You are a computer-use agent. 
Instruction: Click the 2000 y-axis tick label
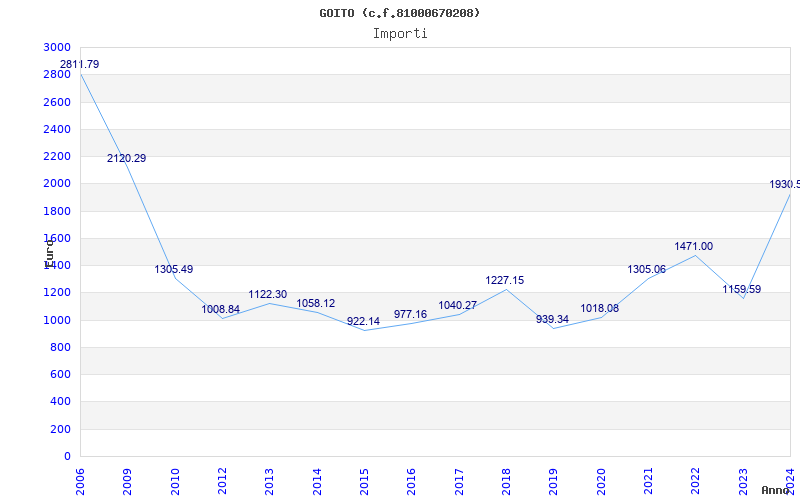click(57, 184)
